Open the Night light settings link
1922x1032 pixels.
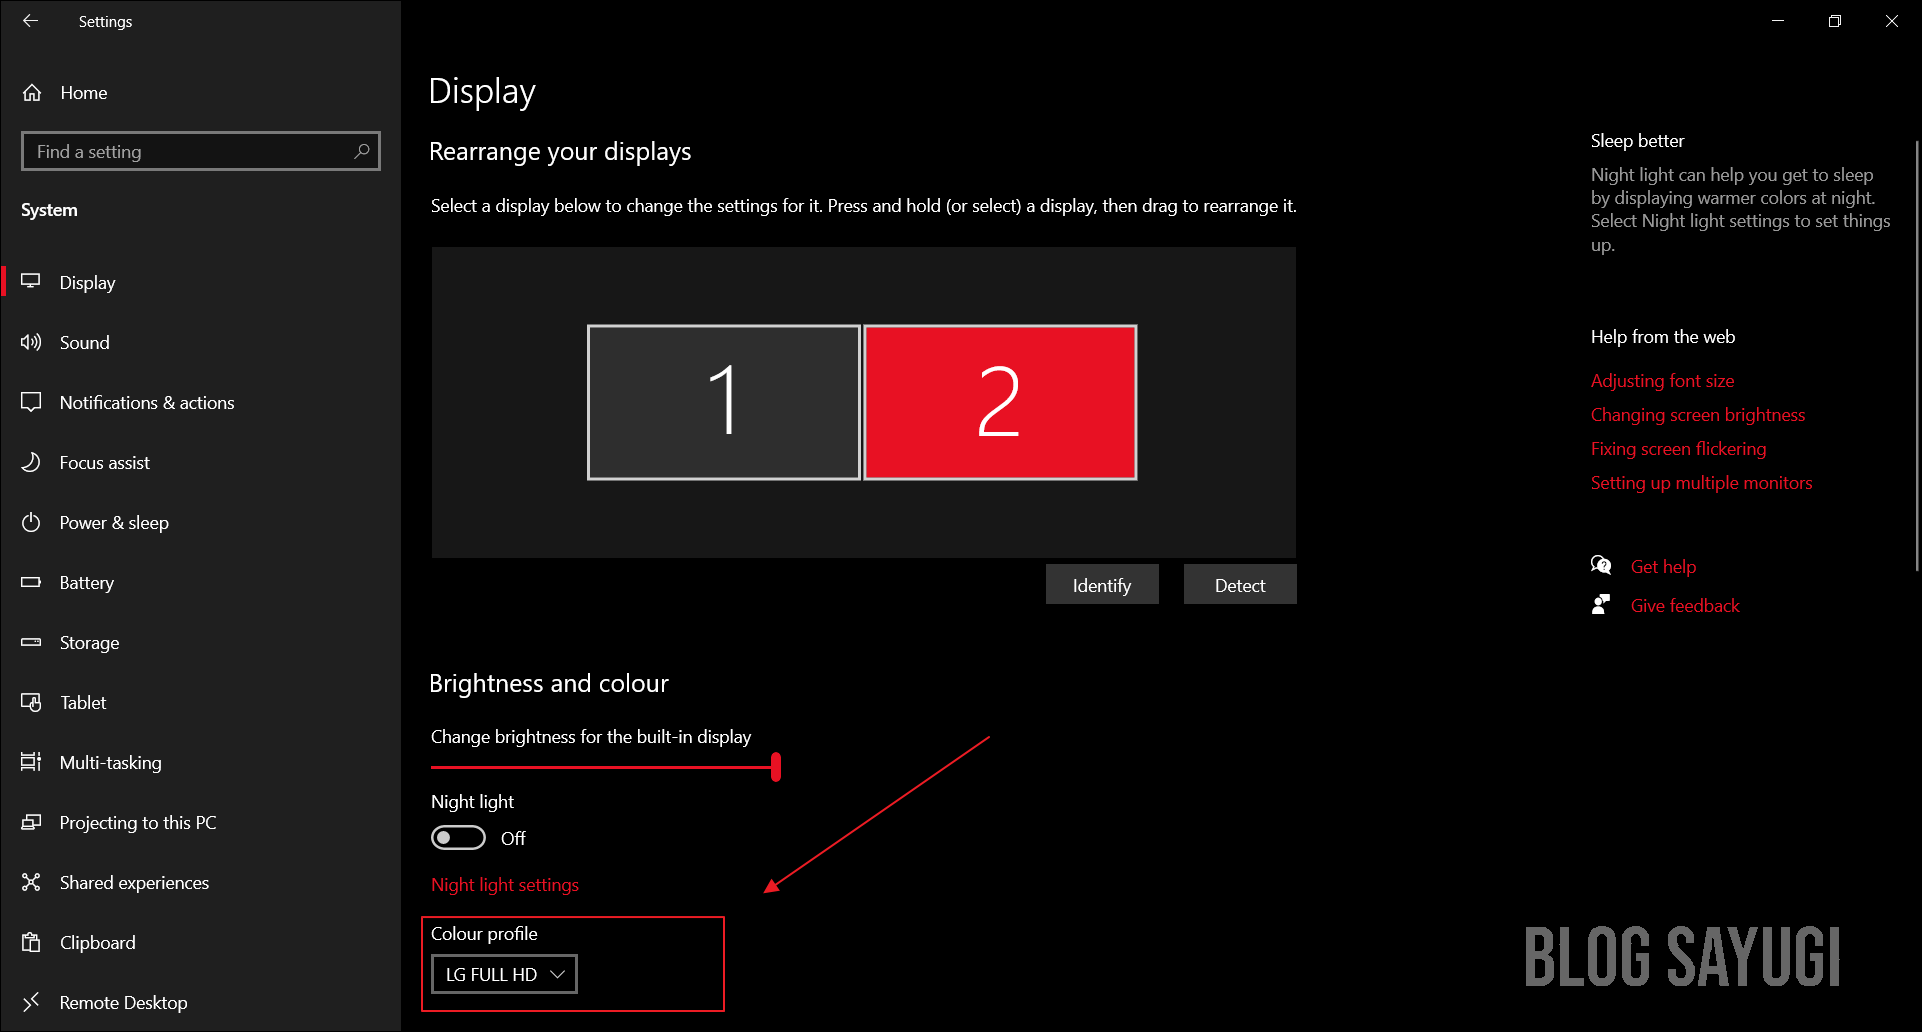click(504, 884)
